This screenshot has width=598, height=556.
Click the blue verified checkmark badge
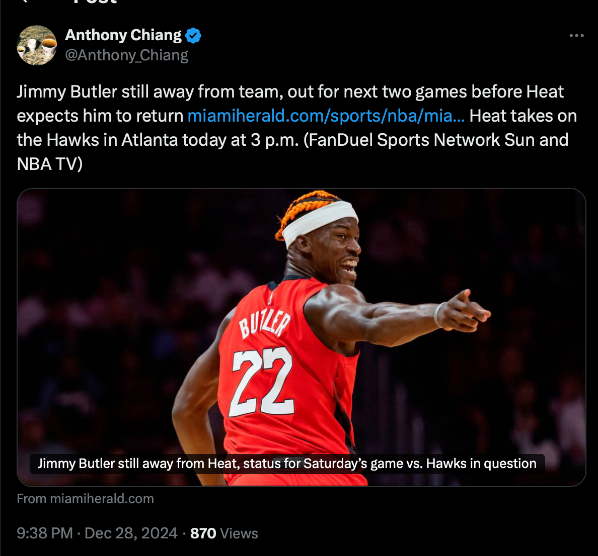(193, 35)
